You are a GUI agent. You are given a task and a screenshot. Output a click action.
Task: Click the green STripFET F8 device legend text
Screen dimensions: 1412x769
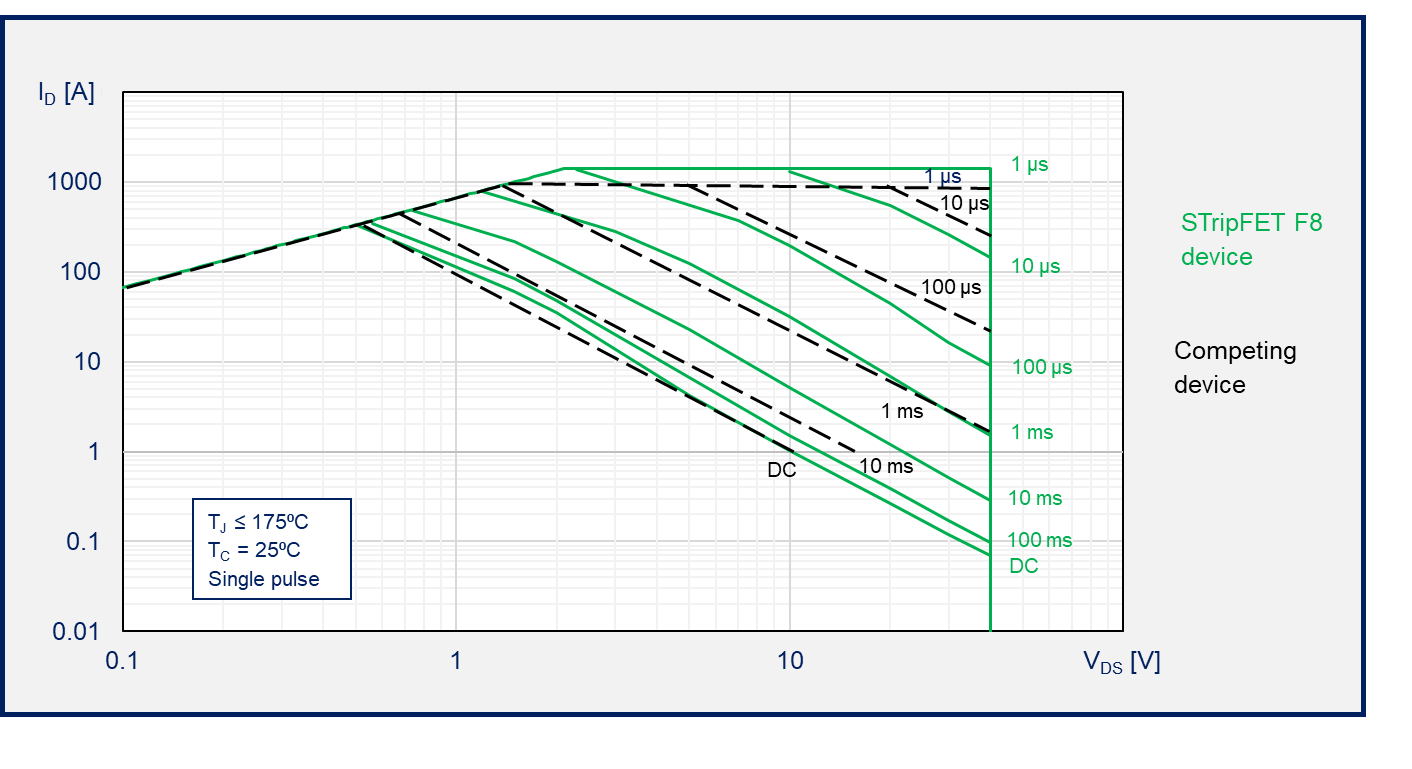pos(1251,239)
